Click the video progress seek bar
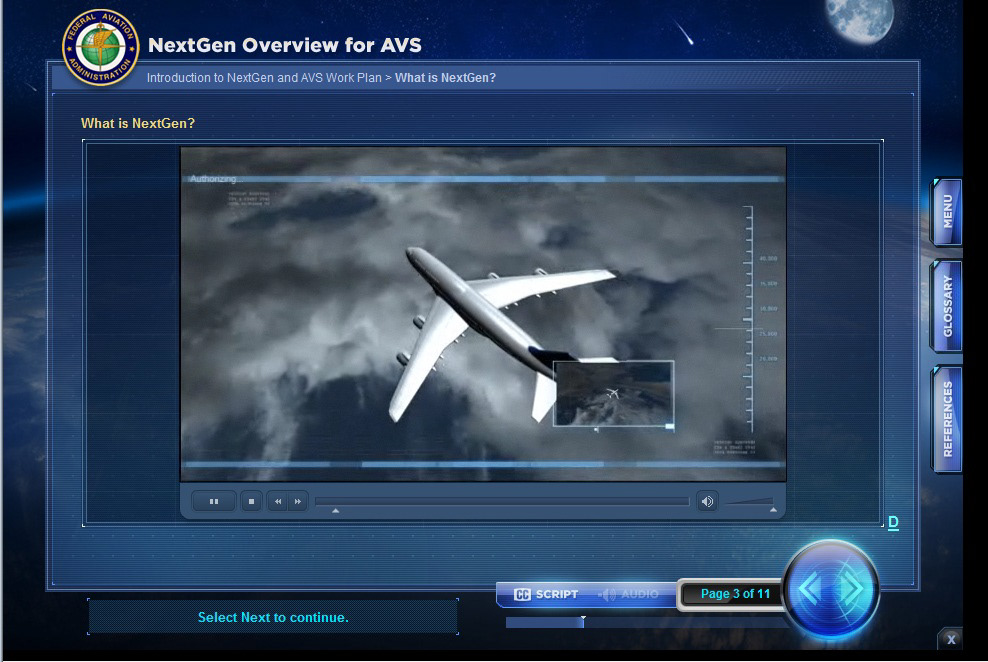The image size is (988, 662). coord(502,501)
